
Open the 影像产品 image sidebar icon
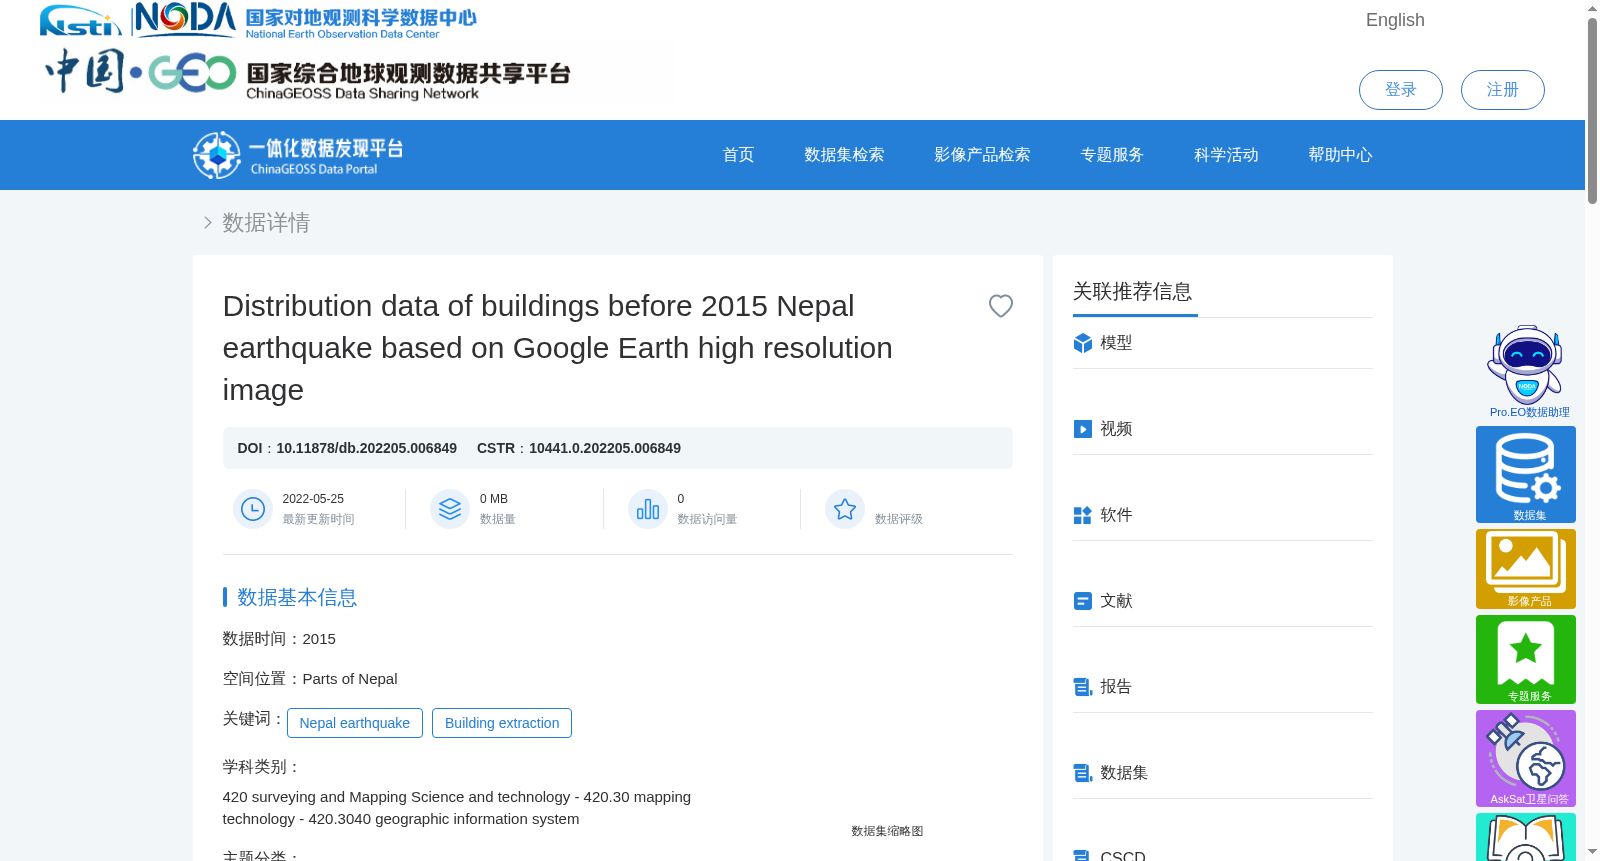[x=1526, y=569]
